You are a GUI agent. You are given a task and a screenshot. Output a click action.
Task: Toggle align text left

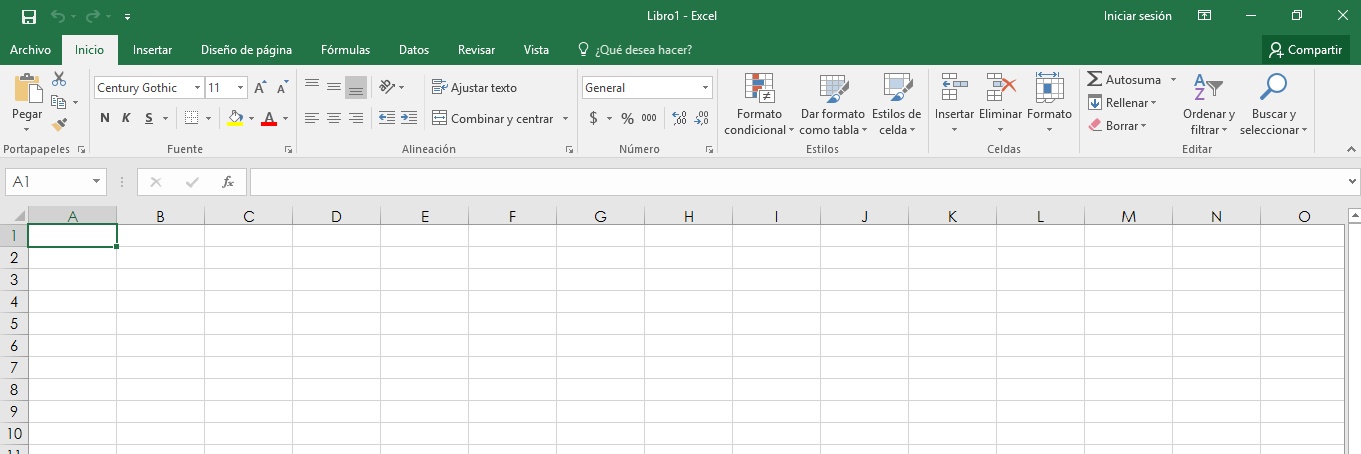[x=311, y=118]
